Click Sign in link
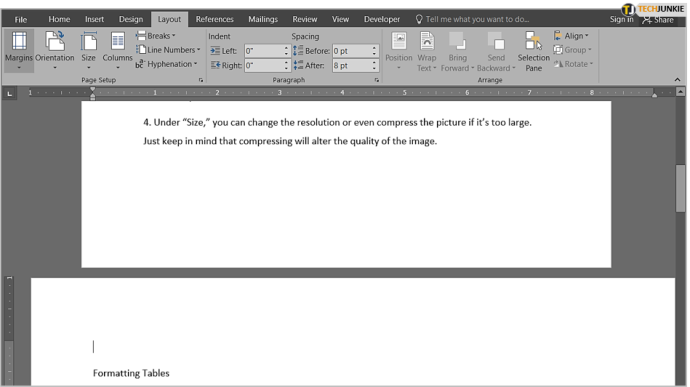Viewport: 690px width, 387px height. tap(621, 19)
